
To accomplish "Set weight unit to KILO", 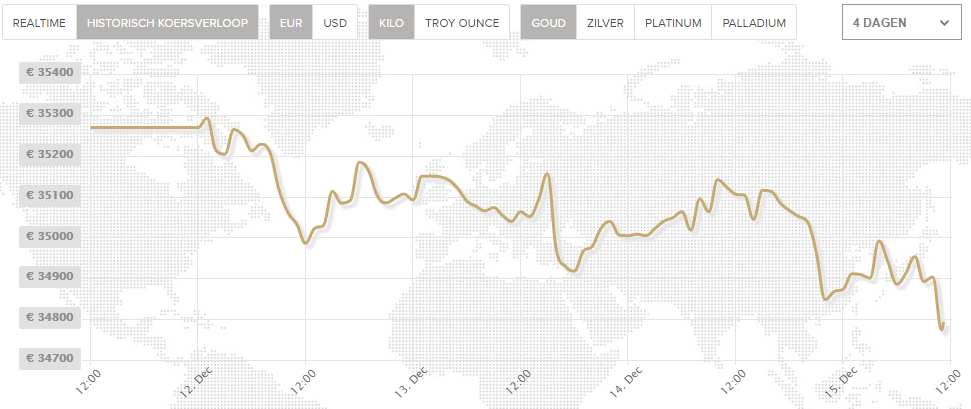I will point(391,22).
